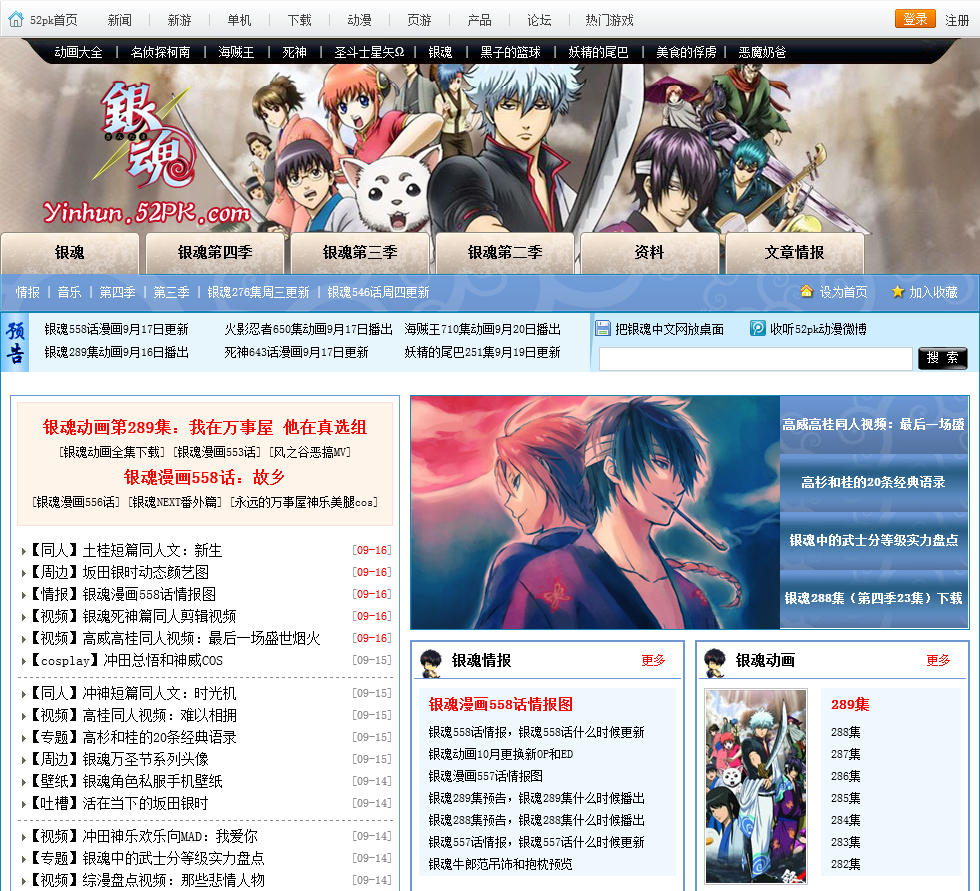This screenshot has height=891, width=980.
Task: Open headline 银魂漫画558话：故乡
Action: click(x=204, y=477)
